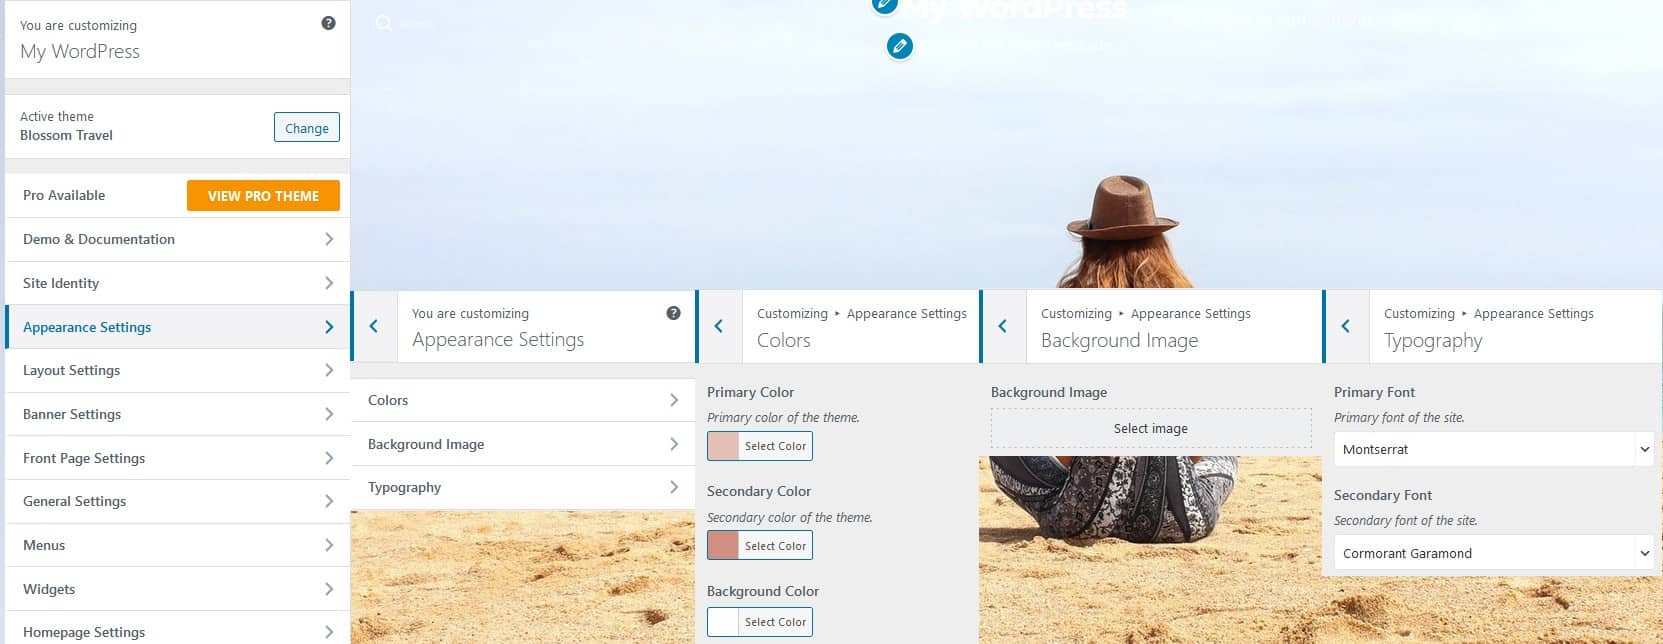
Task: Click Appearance Settings breadcrumb in Colors header
Action: coord(907,313)
